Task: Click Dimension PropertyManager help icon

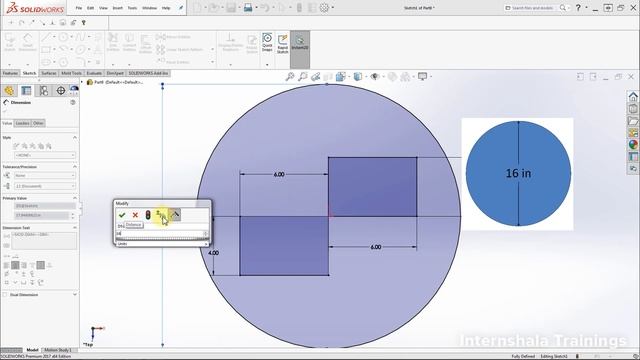Action: [73, 102]
